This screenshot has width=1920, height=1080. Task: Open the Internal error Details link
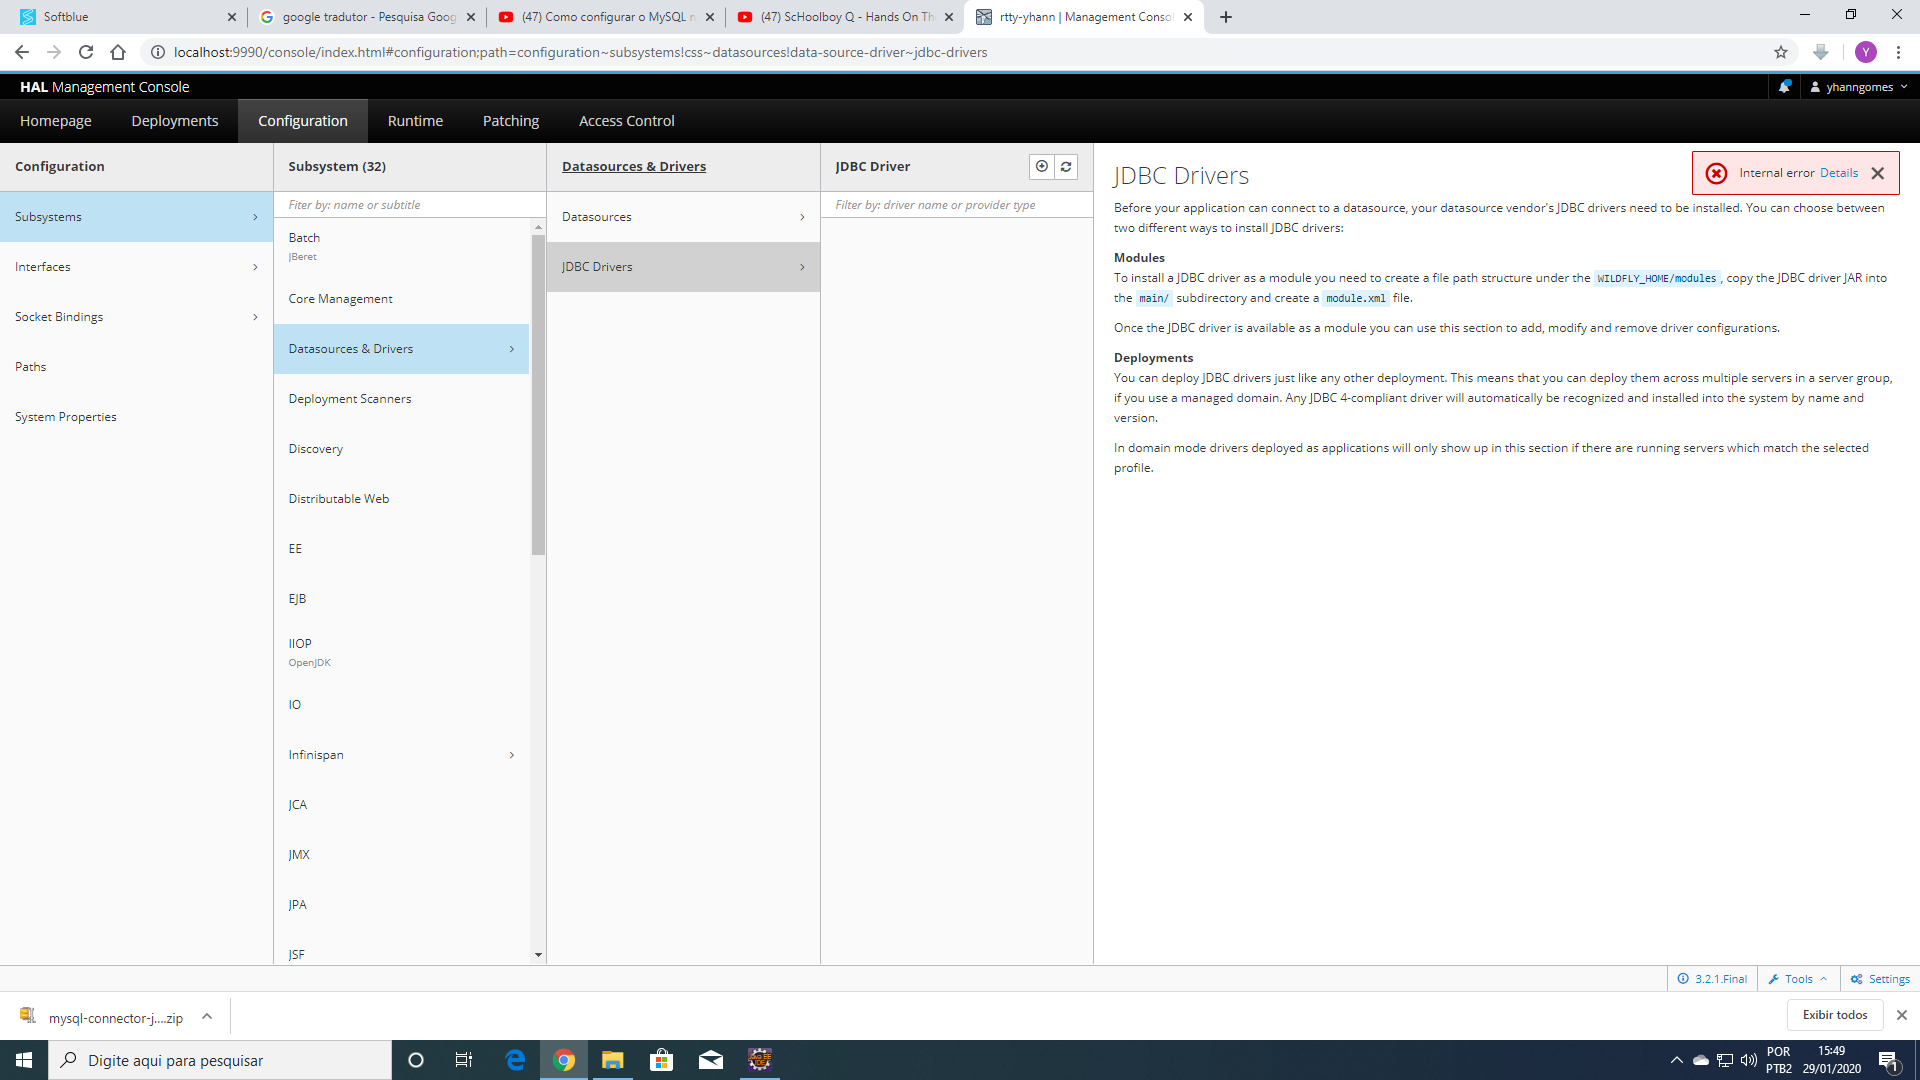[x=1838, y=173]
